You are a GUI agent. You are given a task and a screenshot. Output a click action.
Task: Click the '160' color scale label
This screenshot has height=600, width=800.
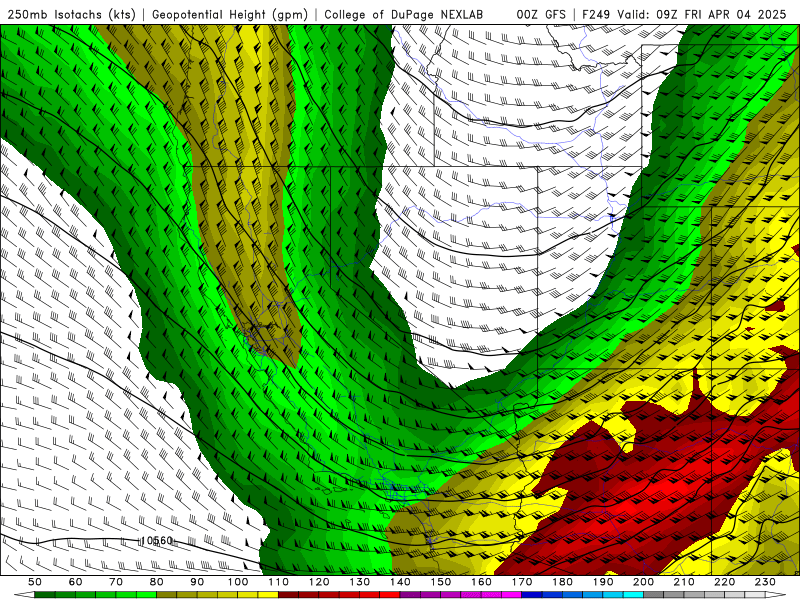(482, 582)
